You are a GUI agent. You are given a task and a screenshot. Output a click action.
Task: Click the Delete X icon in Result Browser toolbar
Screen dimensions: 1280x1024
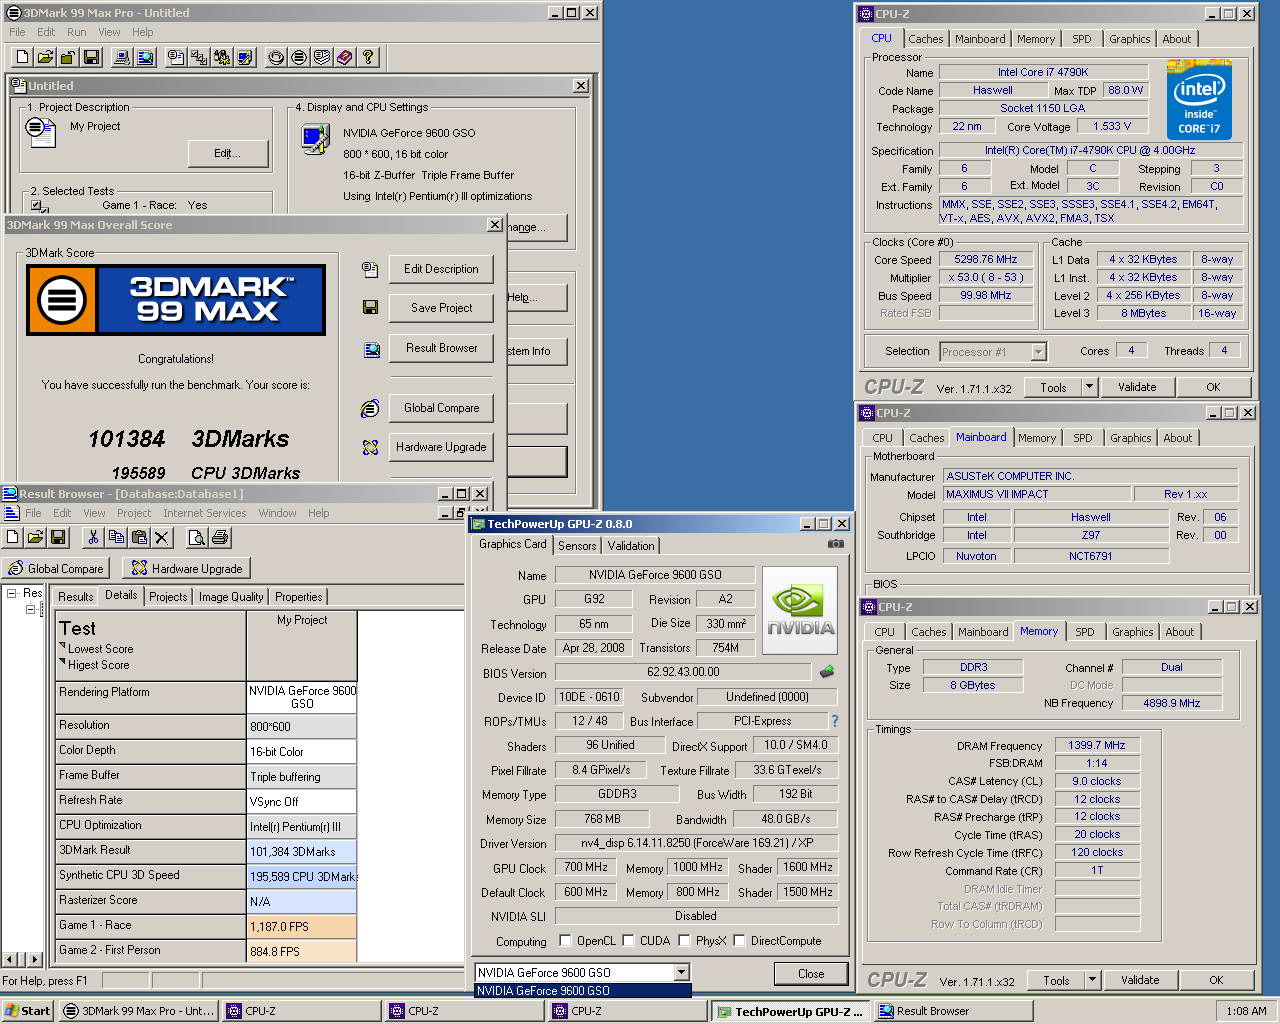pos(163,537)
